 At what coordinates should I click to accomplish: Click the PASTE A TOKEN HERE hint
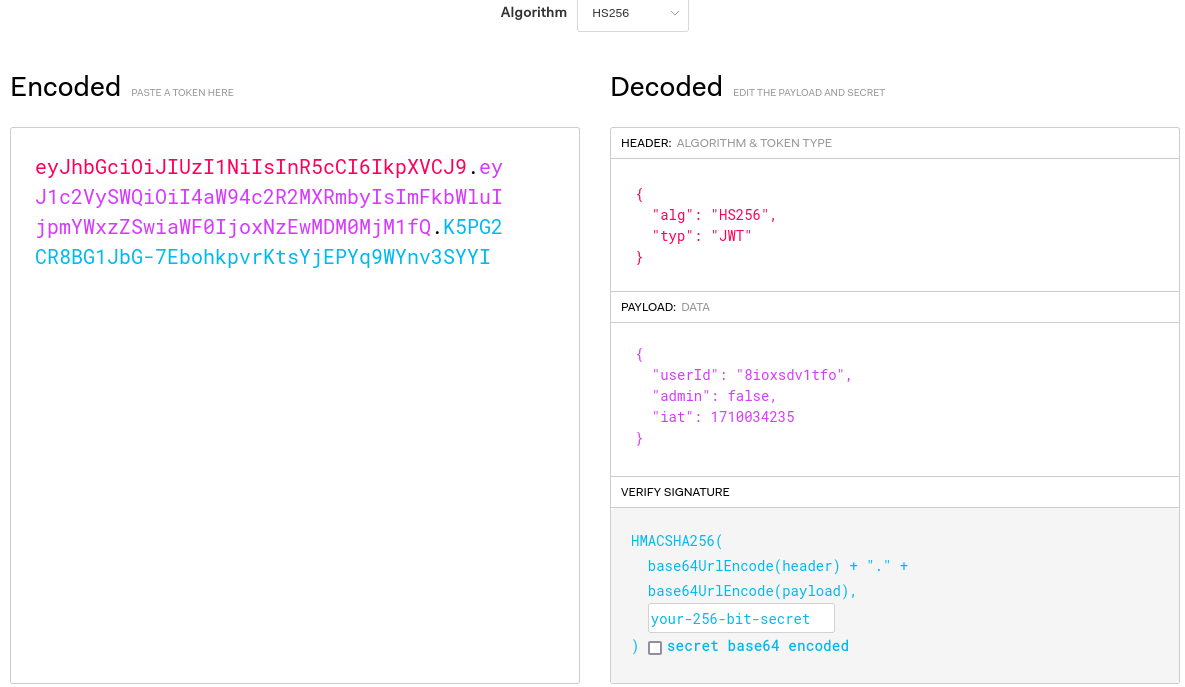click(x=182, y=92)
